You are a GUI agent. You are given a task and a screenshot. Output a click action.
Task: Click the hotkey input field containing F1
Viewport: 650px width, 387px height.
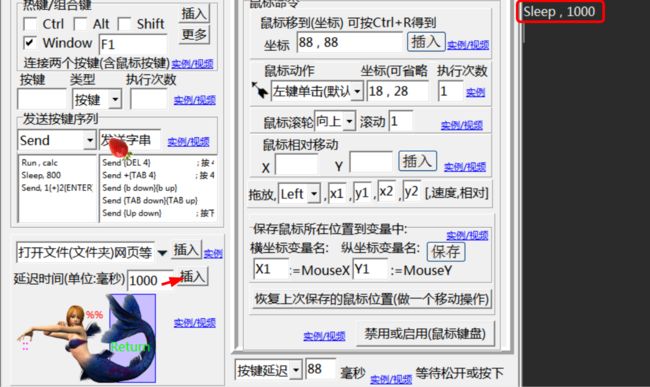[x=133, y=44]
